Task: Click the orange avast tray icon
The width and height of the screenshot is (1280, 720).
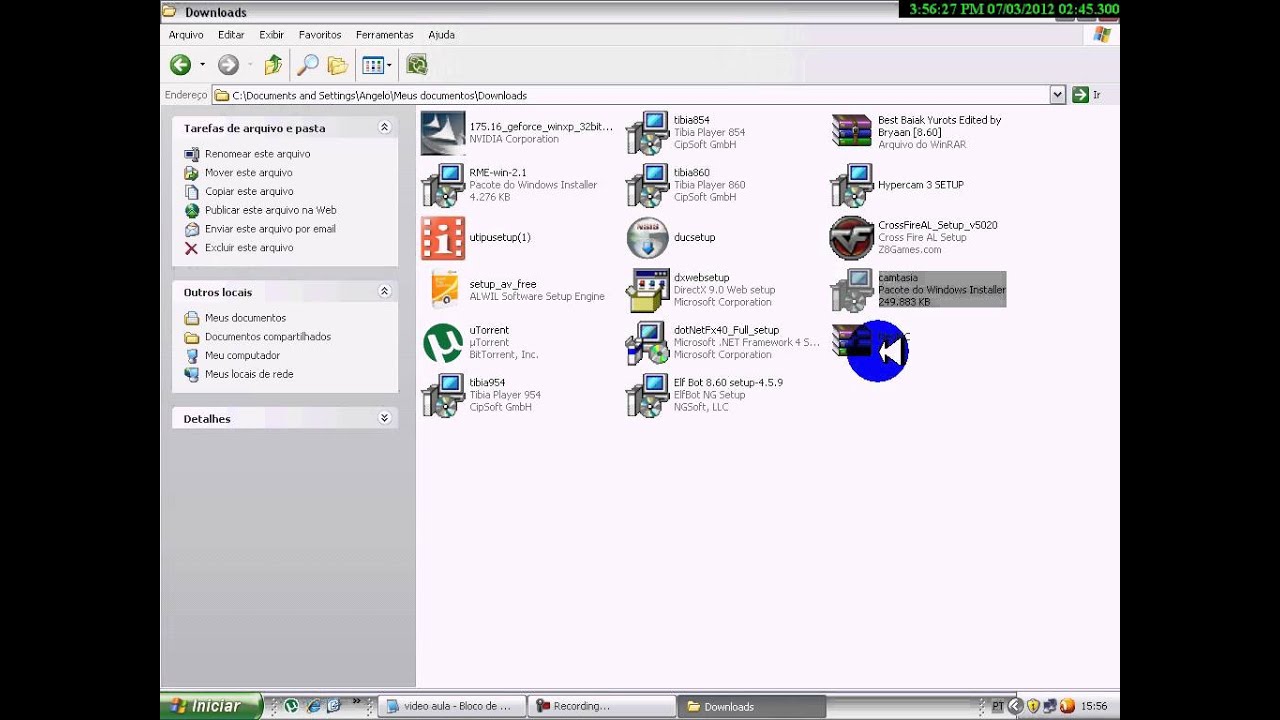Action: (x=1067, y=706)
